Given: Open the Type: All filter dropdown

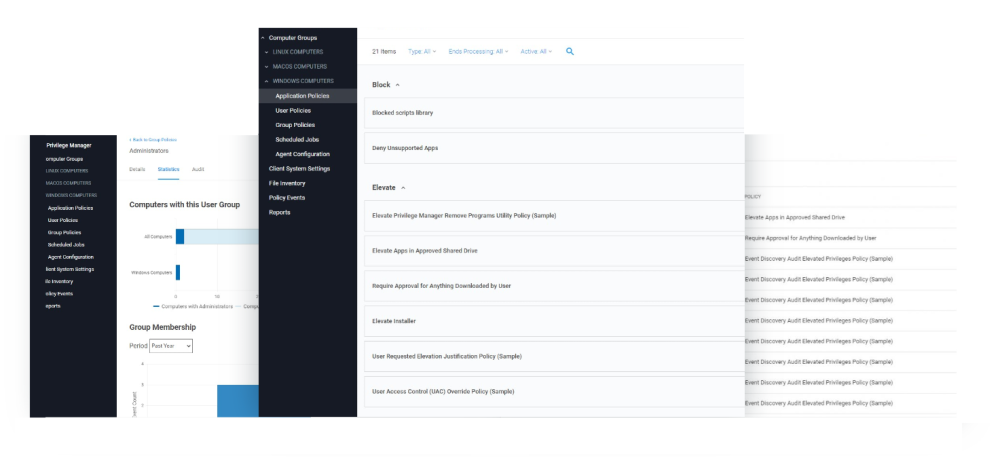Looking at the screenshot, I should [422, 51].
